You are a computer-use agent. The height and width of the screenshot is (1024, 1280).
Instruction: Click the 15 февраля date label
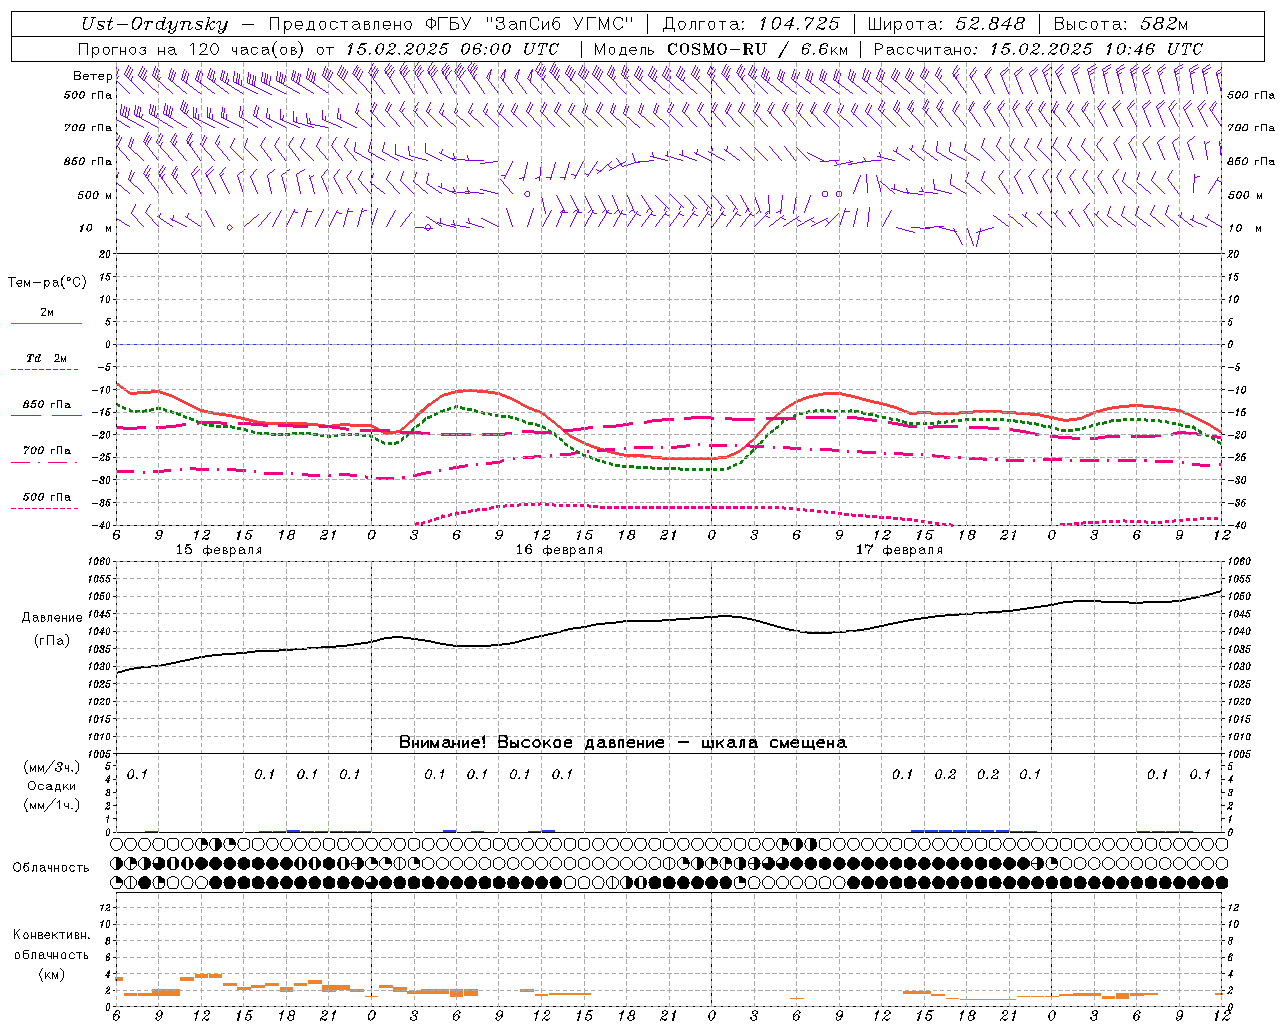click(219, 550)
